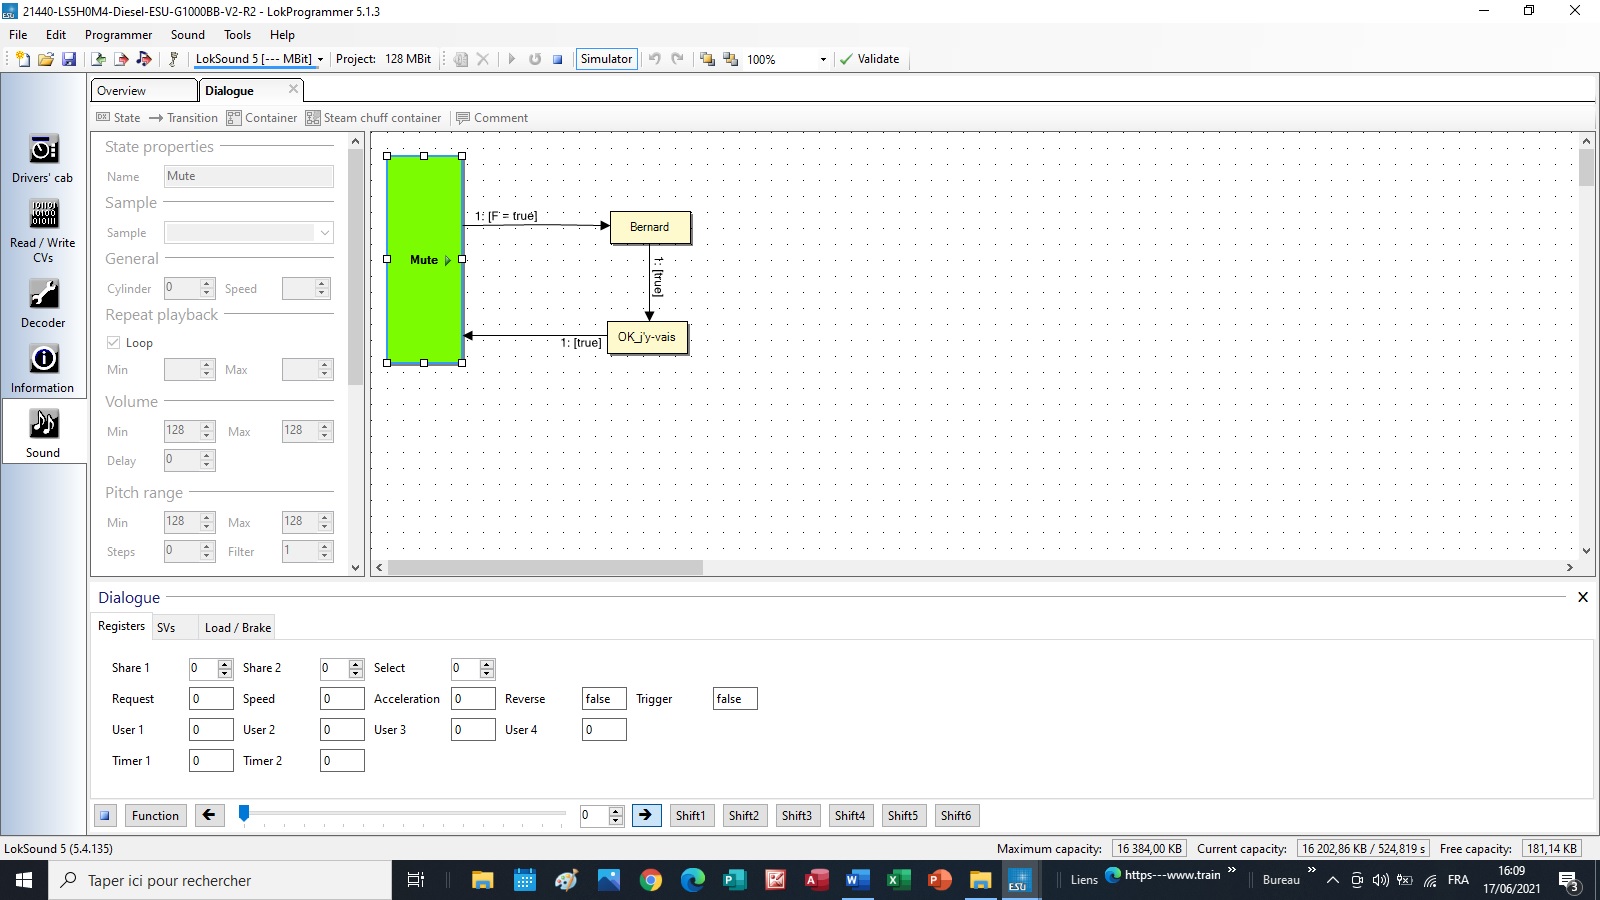Open the Read / Write CVs panel
This screenshot has height=900, width=1600.
click(43, 231)
